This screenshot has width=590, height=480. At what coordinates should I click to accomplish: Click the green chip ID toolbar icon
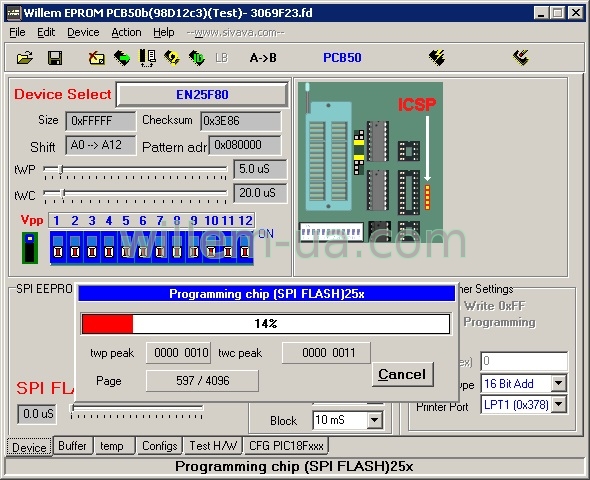tap(197, 58)
